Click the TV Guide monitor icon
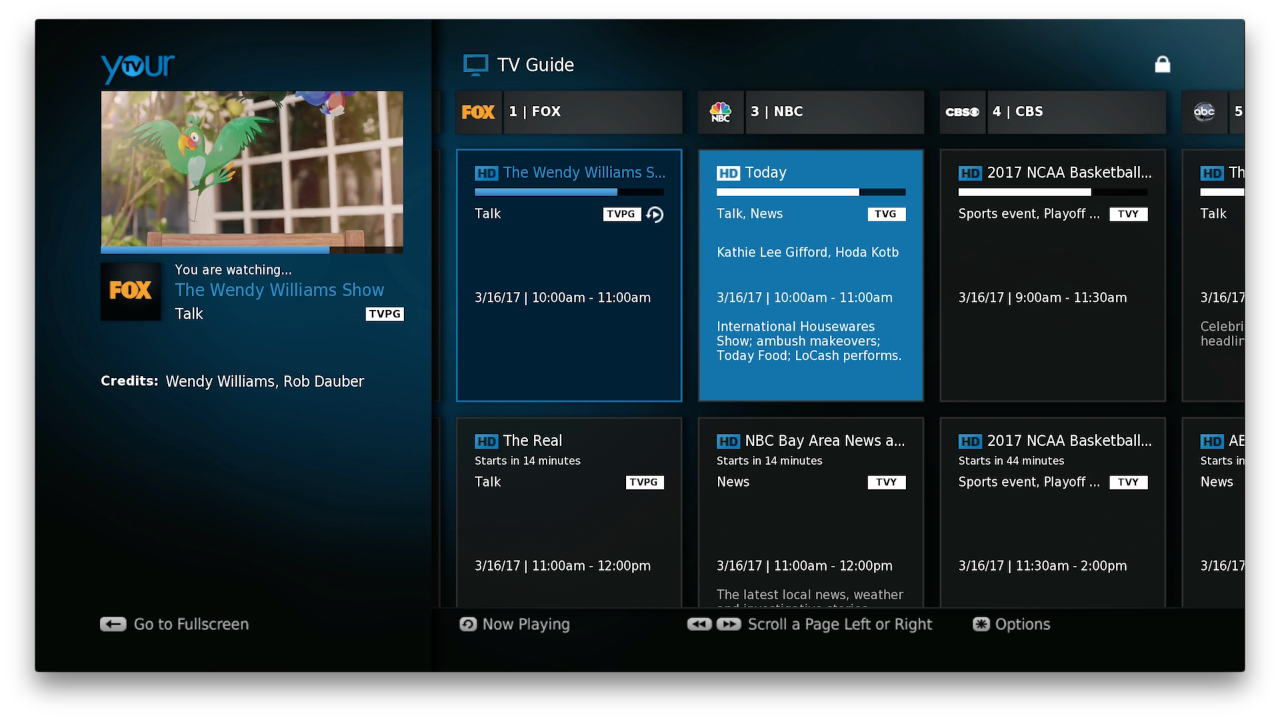 pos(474,64)
